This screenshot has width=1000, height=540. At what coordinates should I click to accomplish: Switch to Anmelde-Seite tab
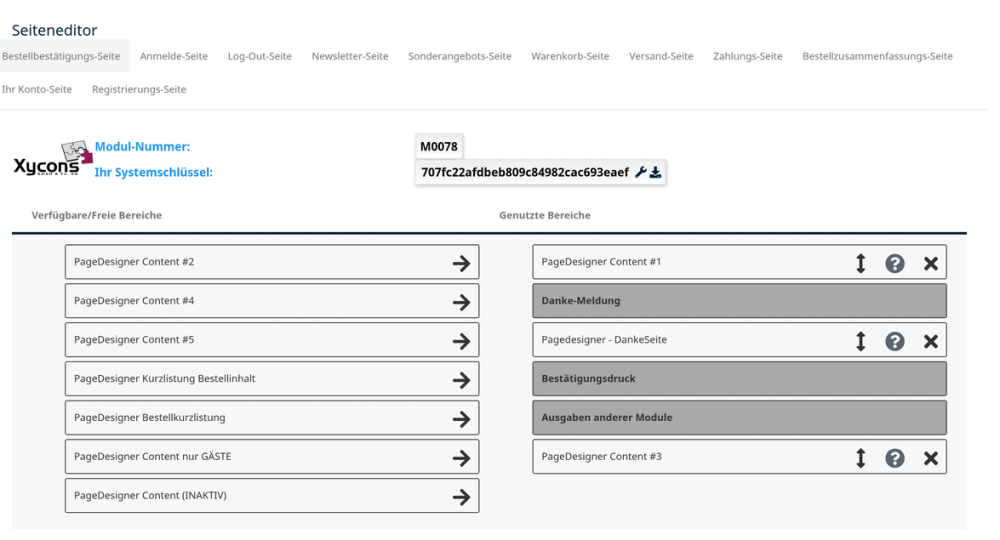point(173,56)
